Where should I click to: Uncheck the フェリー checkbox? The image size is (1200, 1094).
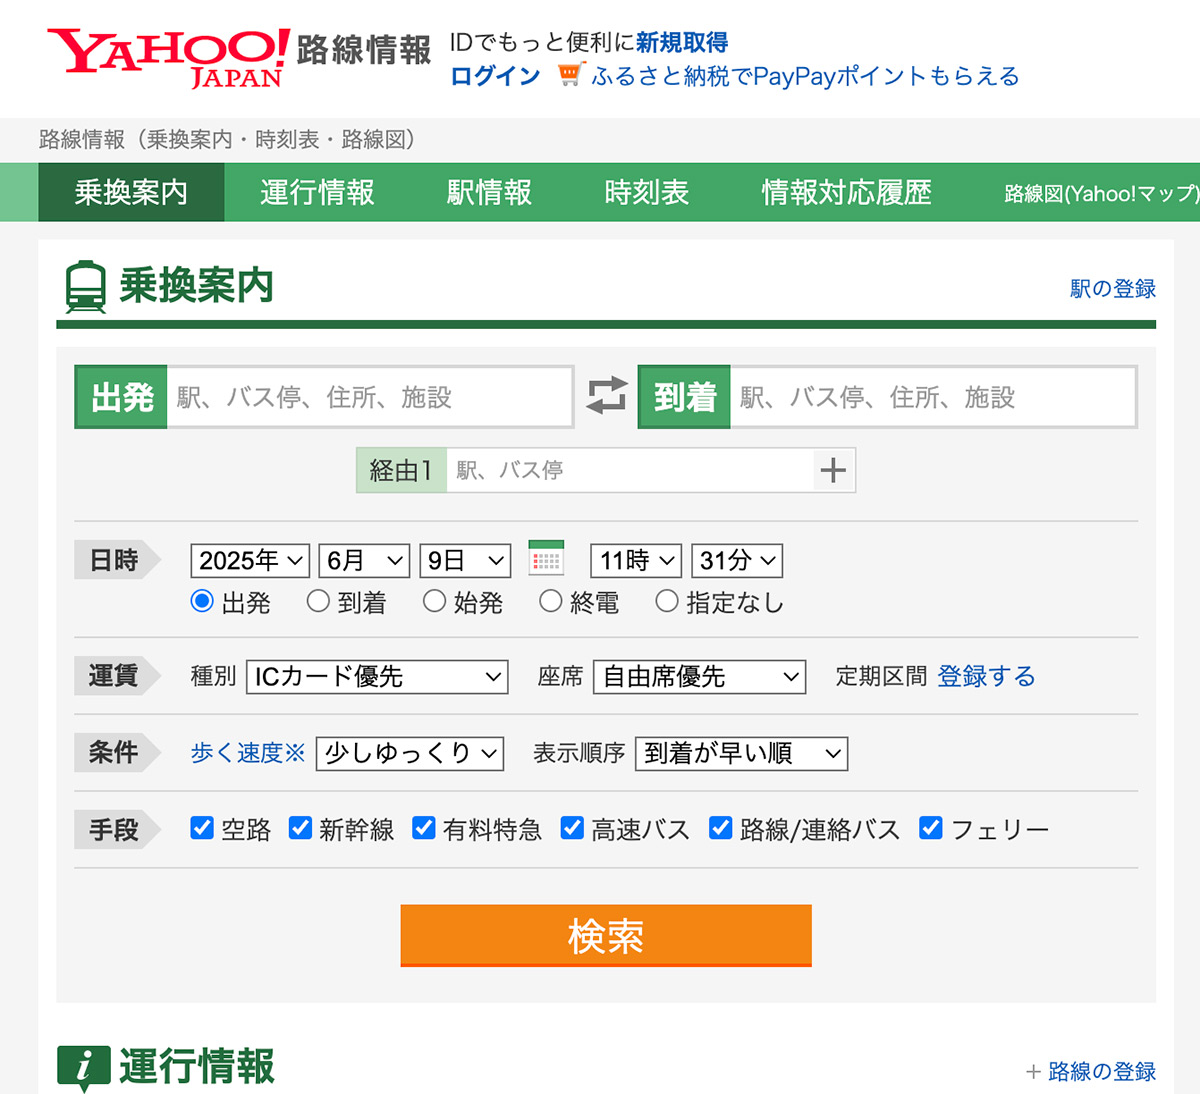(x=930, y=828)
